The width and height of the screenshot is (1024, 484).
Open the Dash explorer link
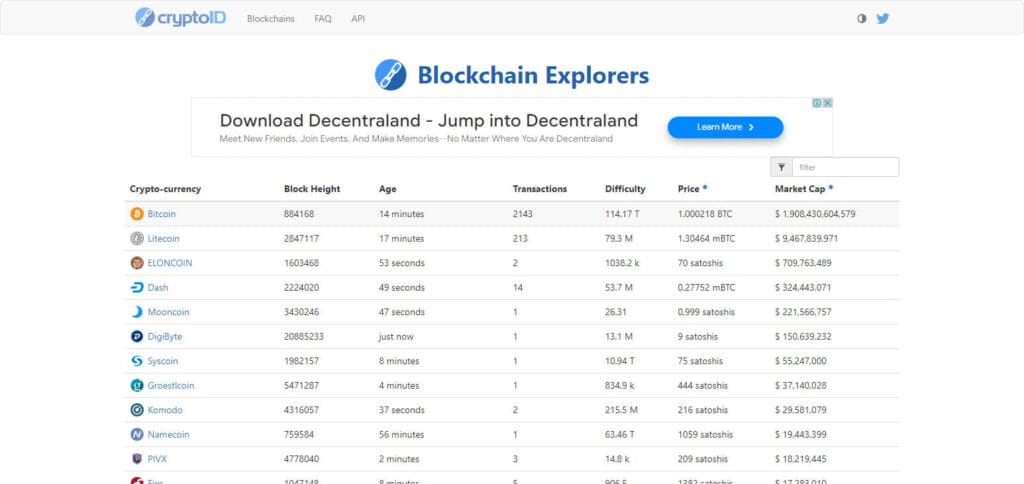(x=157, y=287)
